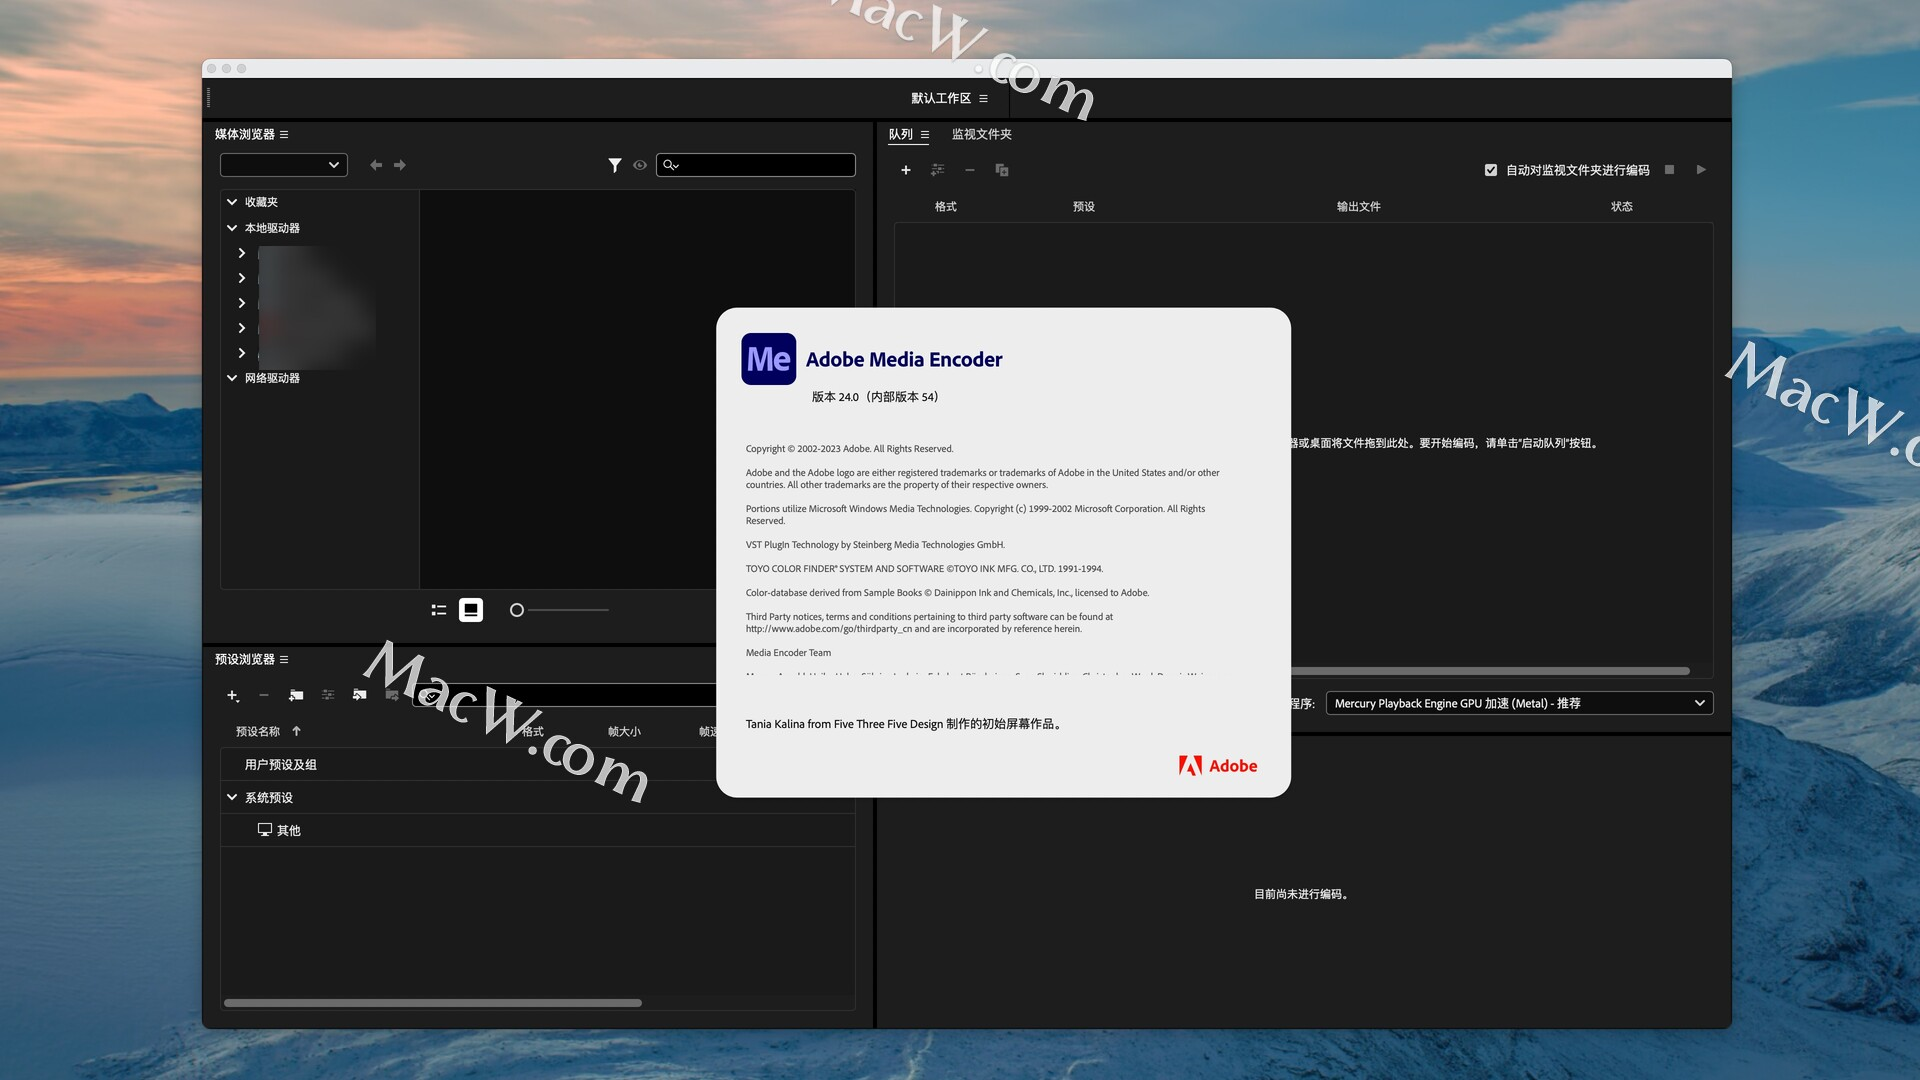1920x1080 pixels.
Task: Open the 队列 panel menu icon
Action: pos(925,134)
